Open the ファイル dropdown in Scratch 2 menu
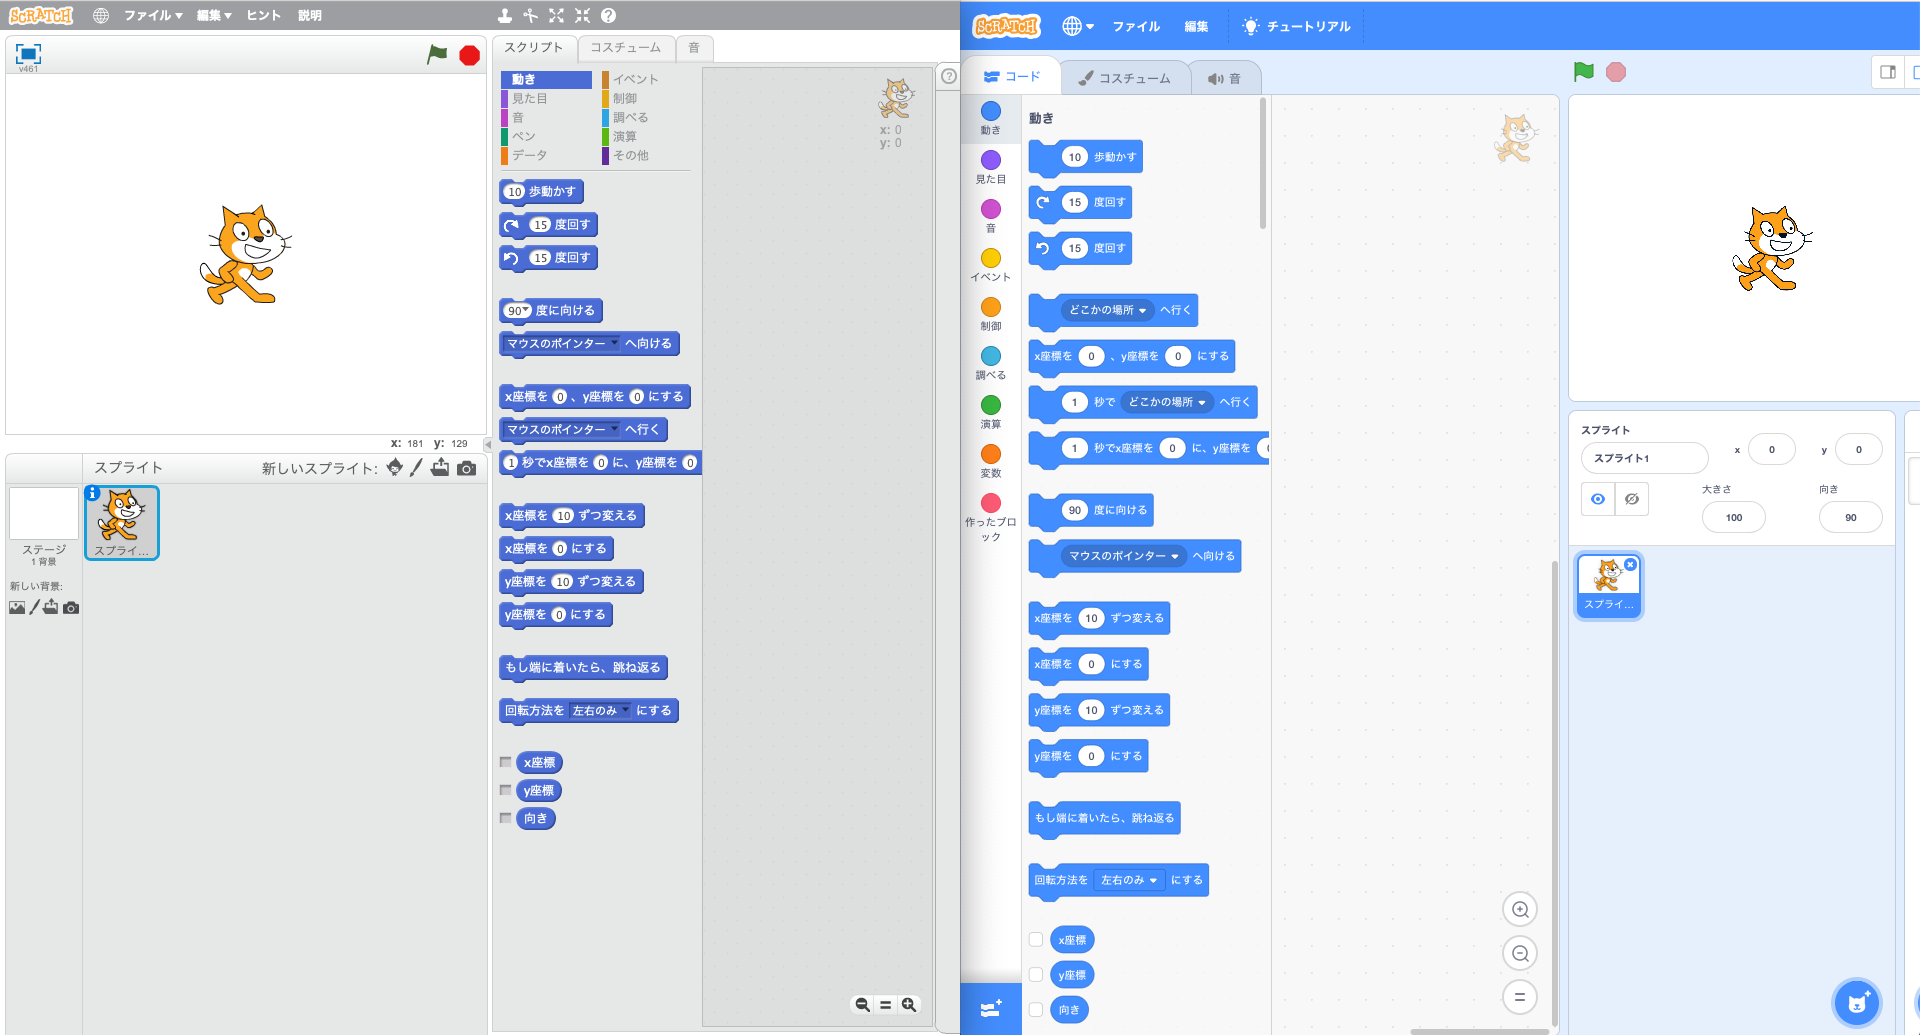1920x1035 pixels. [x=153, y=15]
